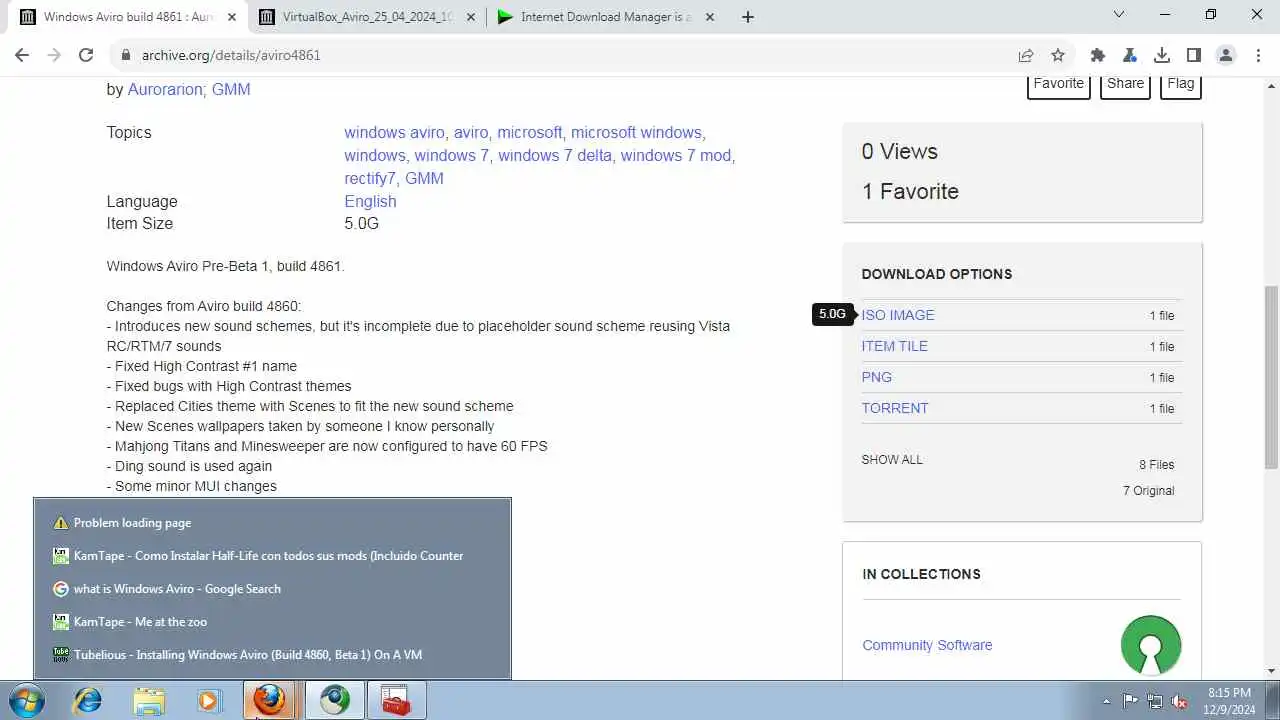Open a new browser tab
Image resolution: width=1280 pixels, height=720 pixels.
point(748,16)
